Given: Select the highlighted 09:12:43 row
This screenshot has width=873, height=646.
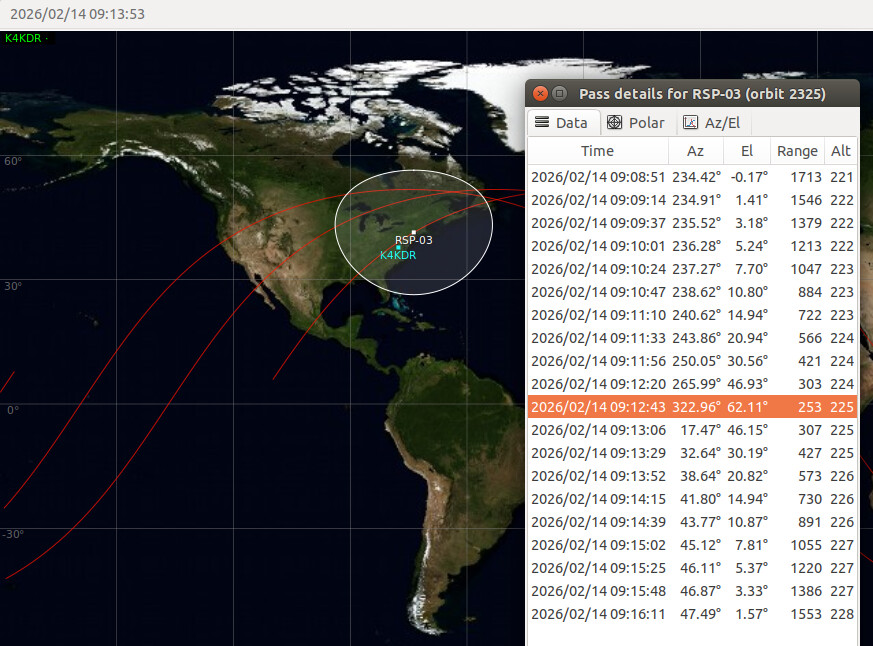Looking at the screenshot, I should 690,407.
